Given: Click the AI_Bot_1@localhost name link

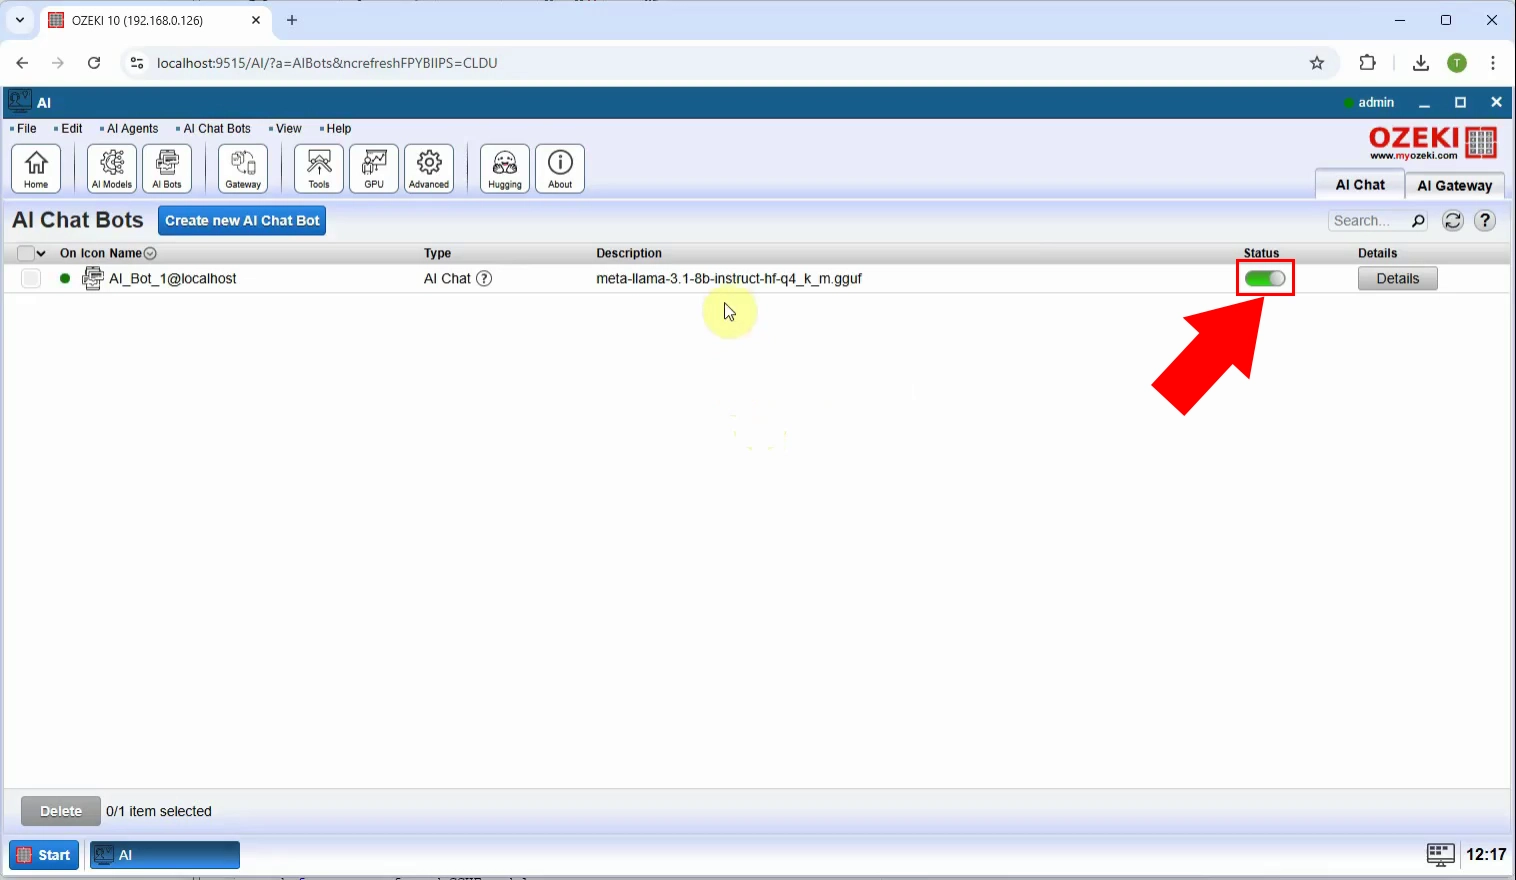Looking at the screenshot, I should (173, 278).
